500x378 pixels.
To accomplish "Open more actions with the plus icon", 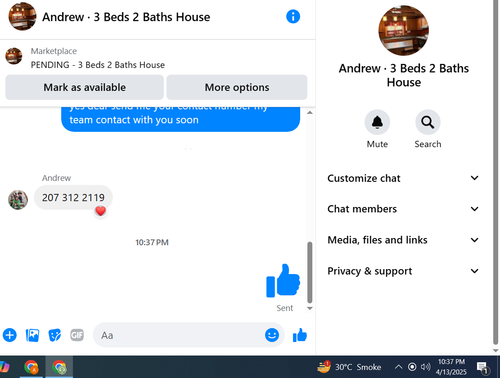I will coord(10,335).
